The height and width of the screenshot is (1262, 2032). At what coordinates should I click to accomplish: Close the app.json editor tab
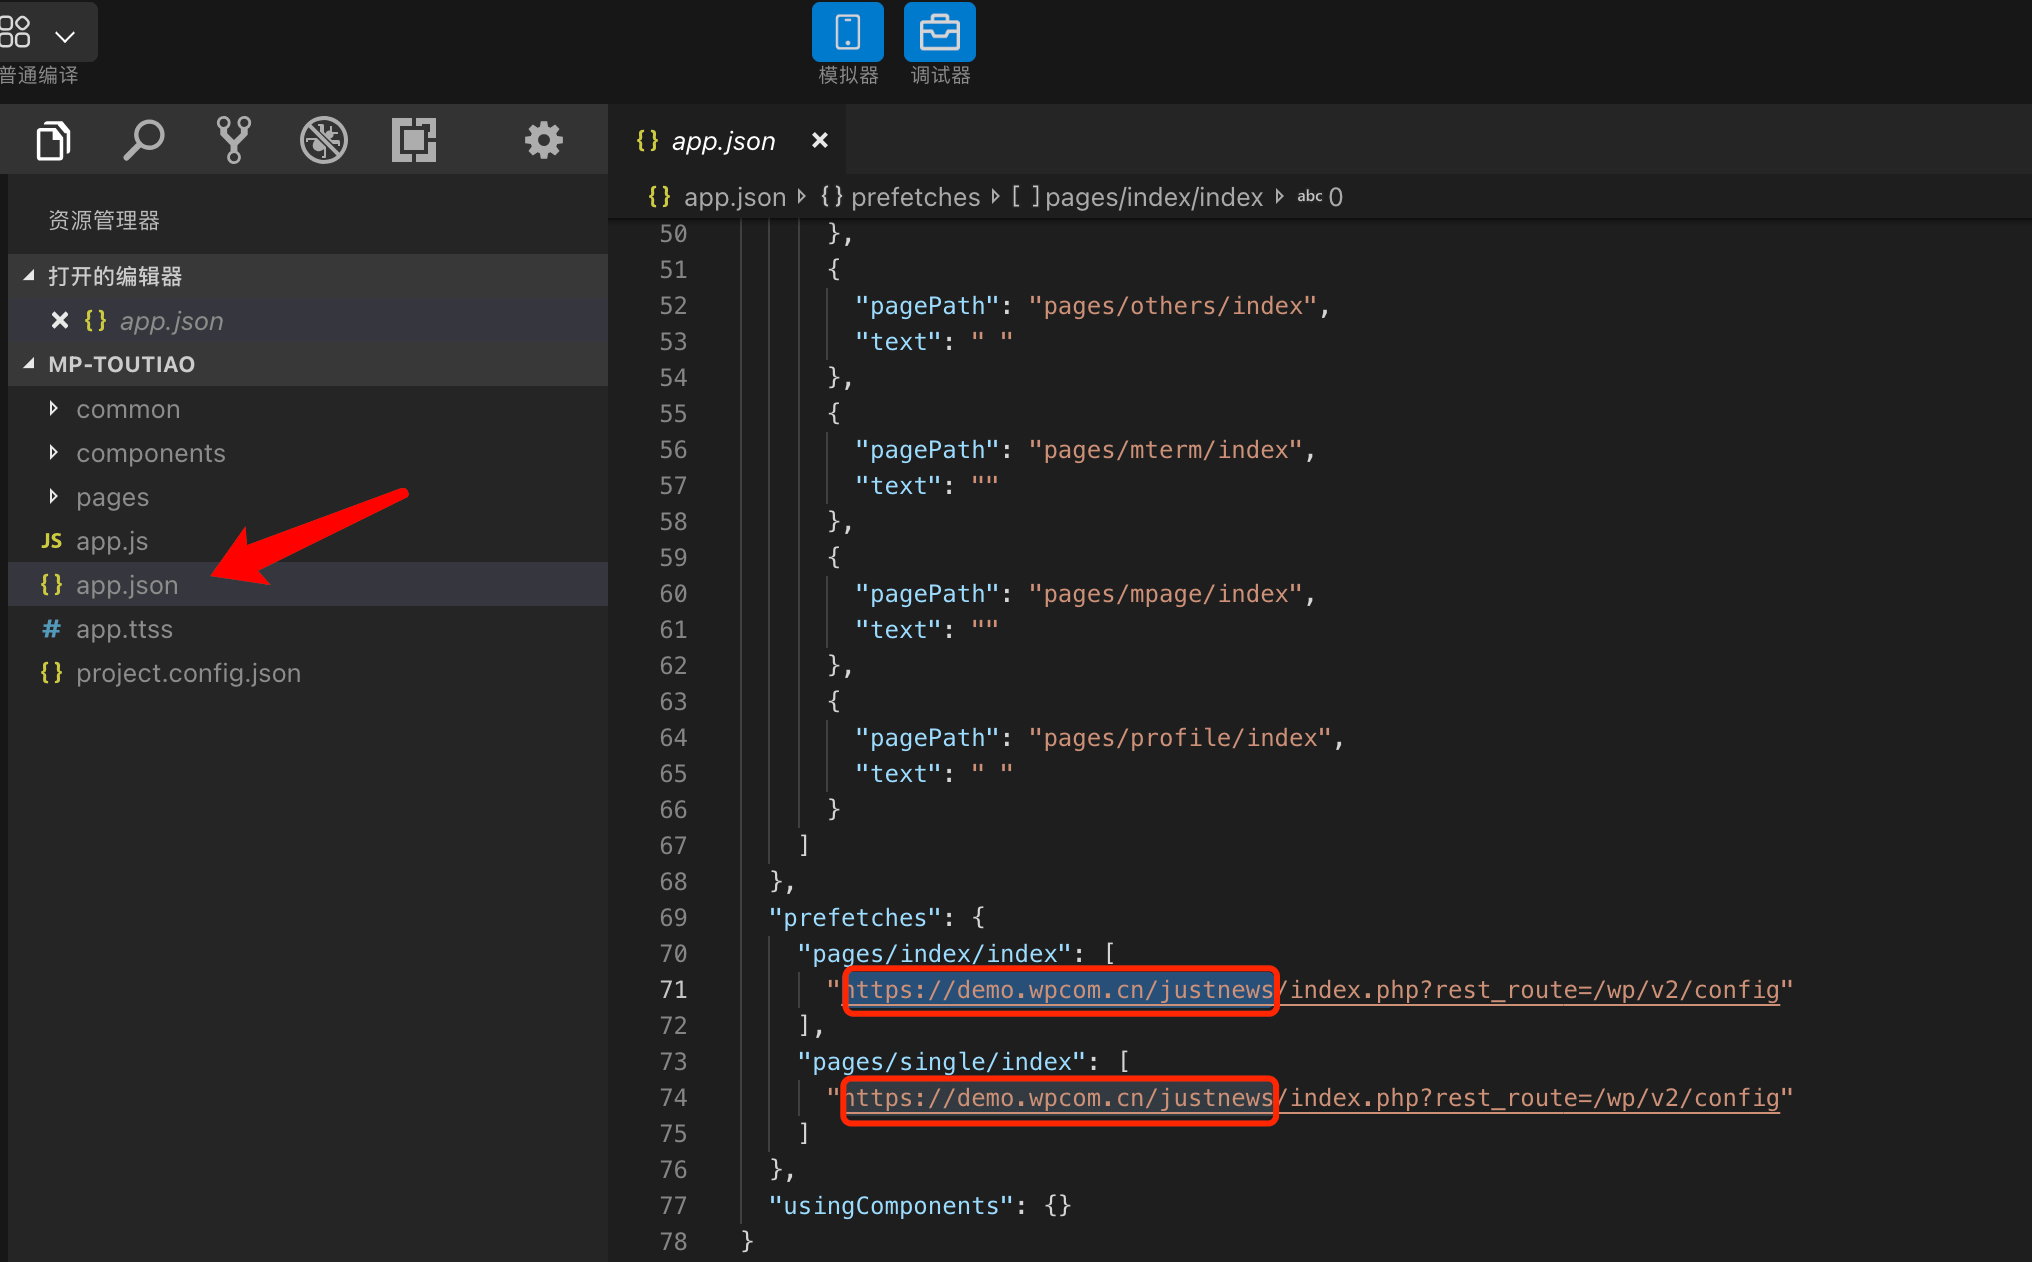click(x=820, y=140)
